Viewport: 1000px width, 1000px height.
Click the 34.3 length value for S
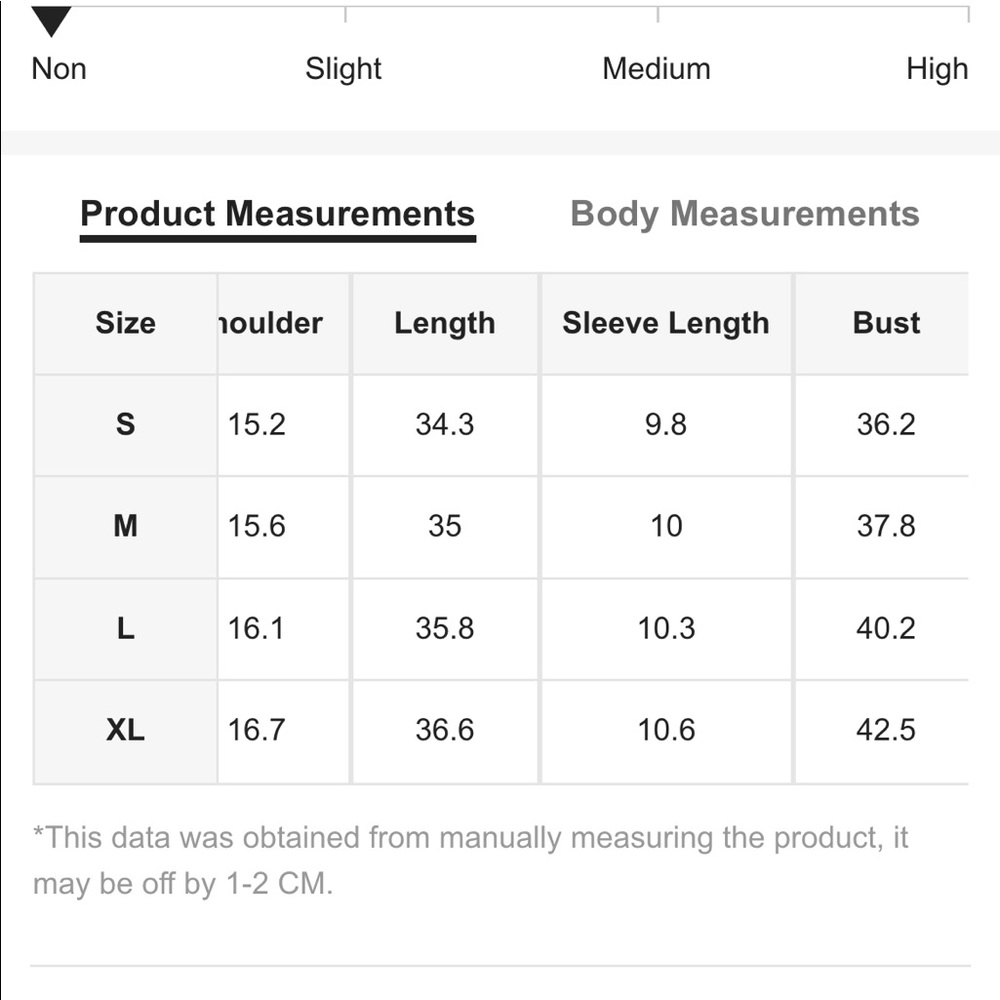click(445, 425)
